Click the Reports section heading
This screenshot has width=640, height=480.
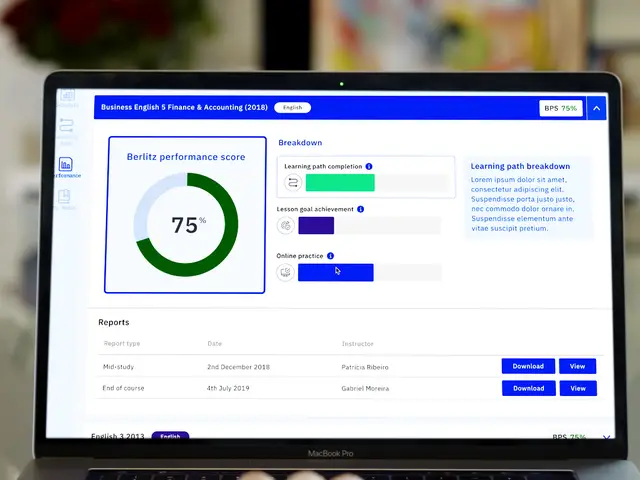113,322
